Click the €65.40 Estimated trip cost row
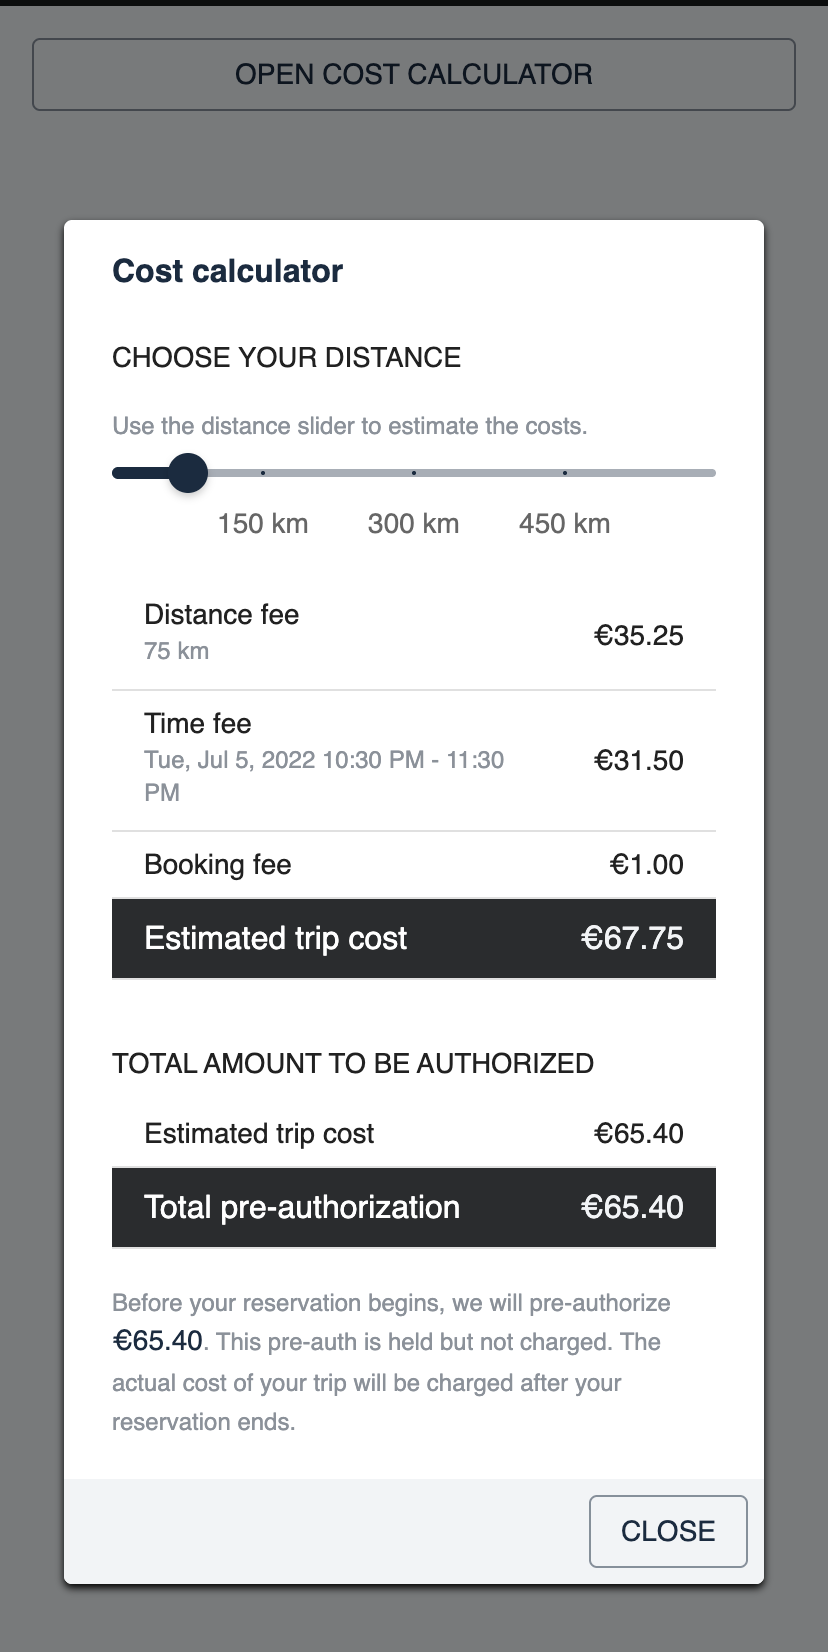Image resolution: width=828 pixels, height=1652 pixels. pyautogui.click(x=414, y=1134)
